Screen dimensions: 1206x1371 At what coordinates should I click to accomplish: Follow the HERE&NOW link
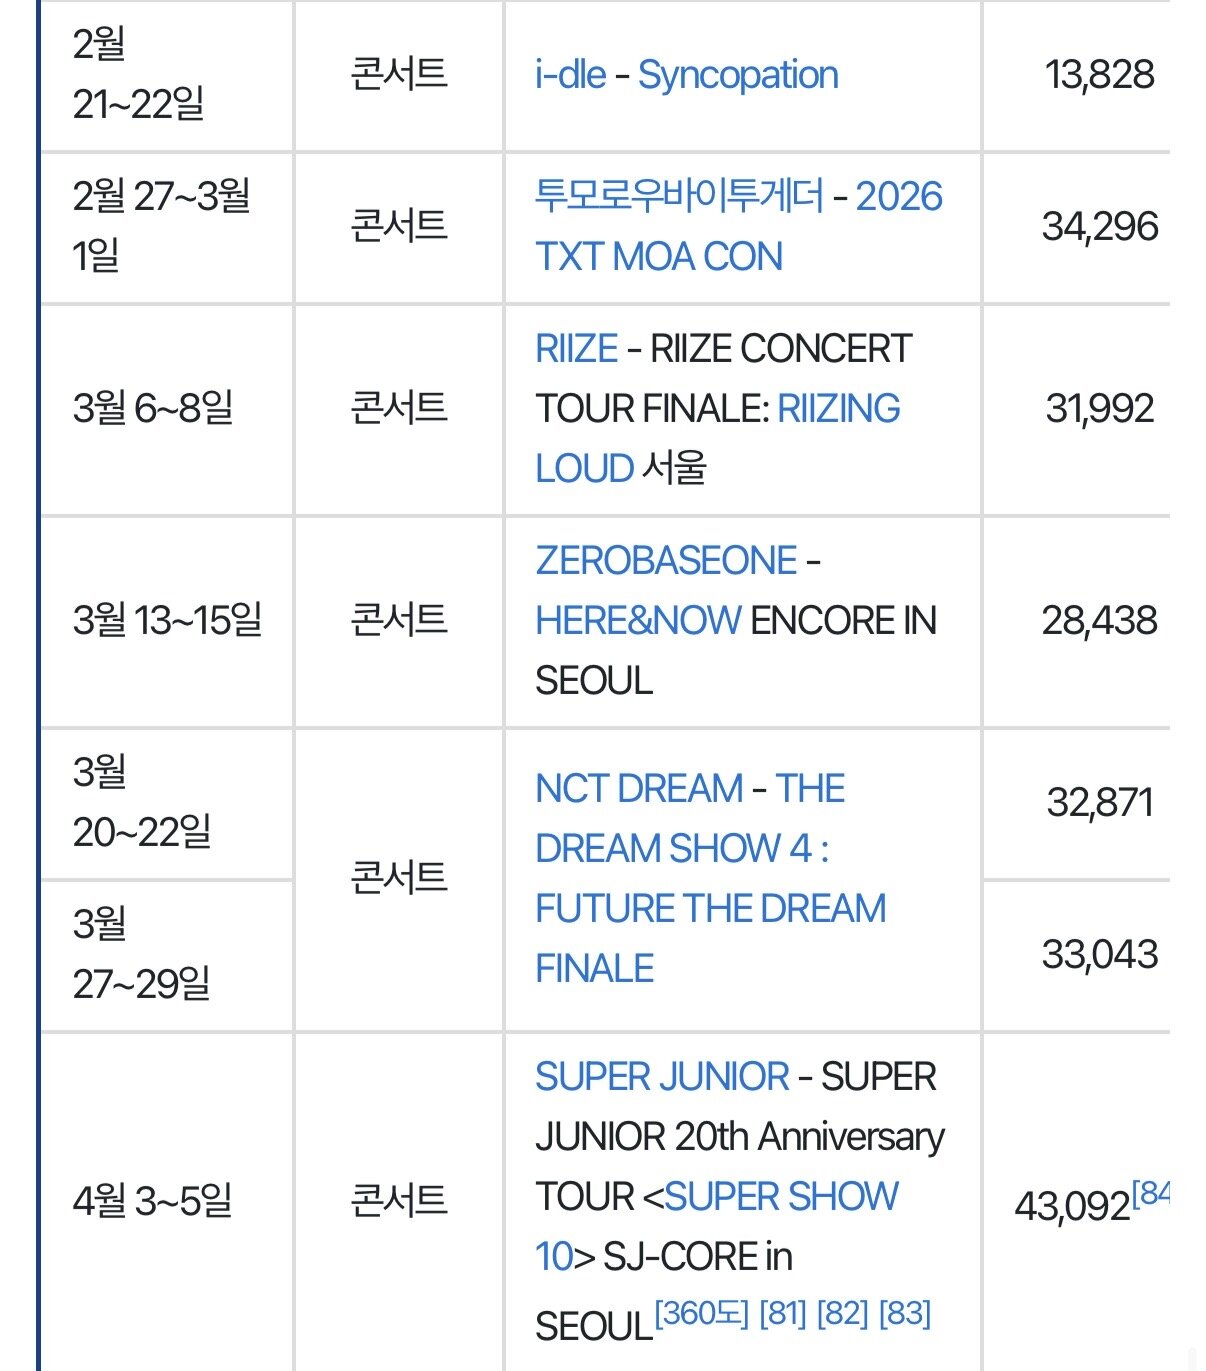pyautogui.click(x=638, y=621)
